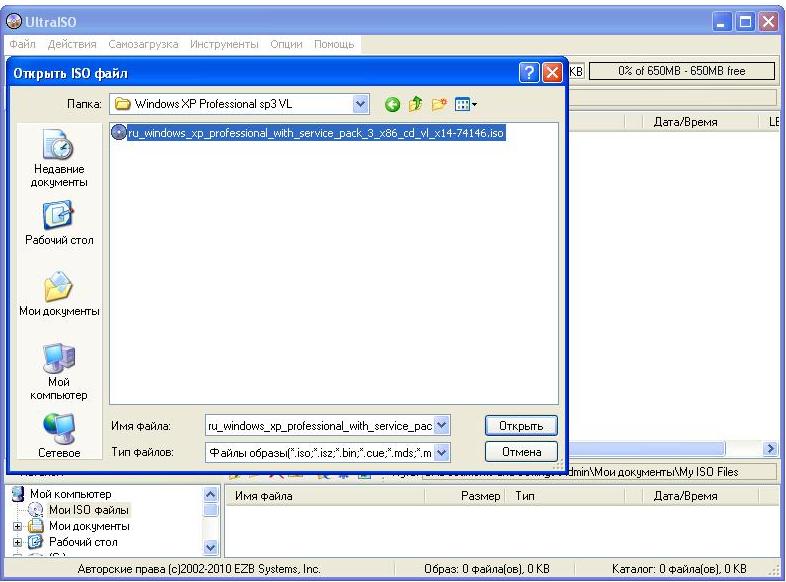Sort lower list by Дата/Время column

point(700,496)
